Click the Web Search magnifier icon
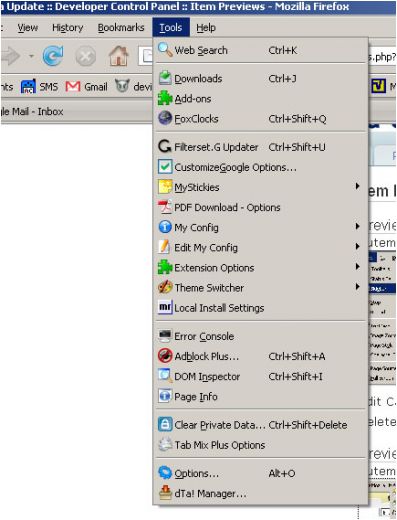This screenshot has height=520, width=397. [165, 50]
